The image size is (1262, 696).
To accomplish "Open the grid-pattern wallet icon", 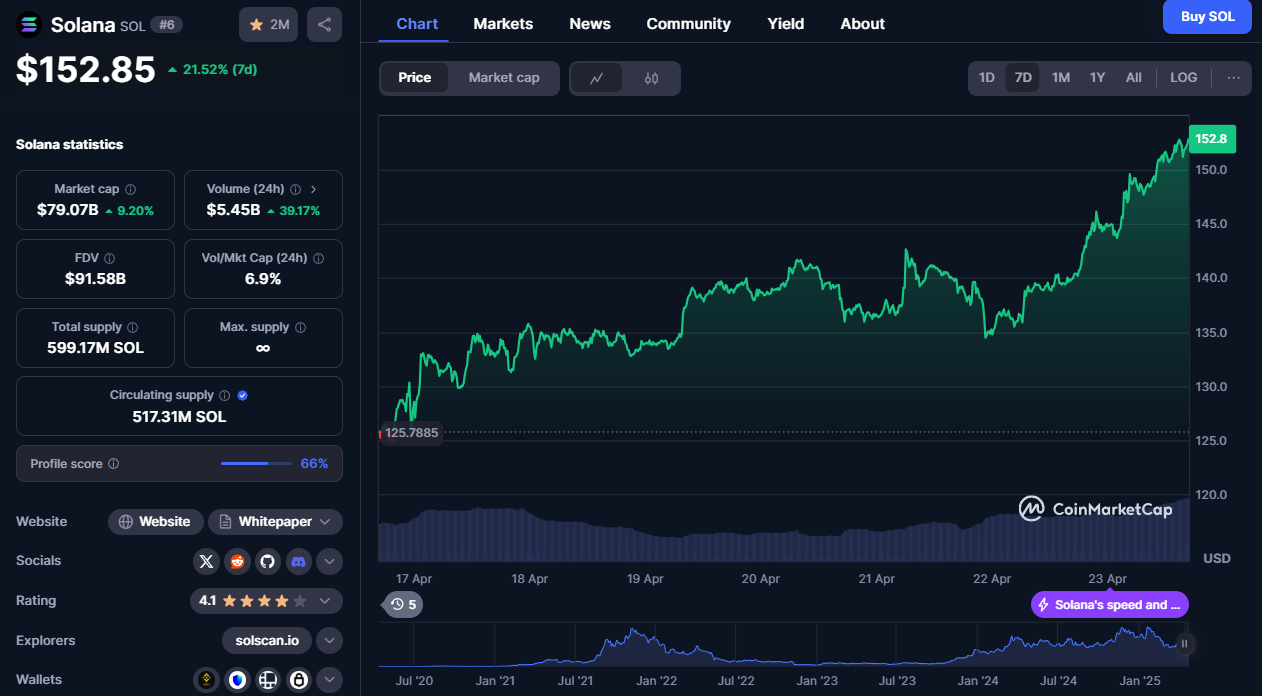I will click(267, 680).
